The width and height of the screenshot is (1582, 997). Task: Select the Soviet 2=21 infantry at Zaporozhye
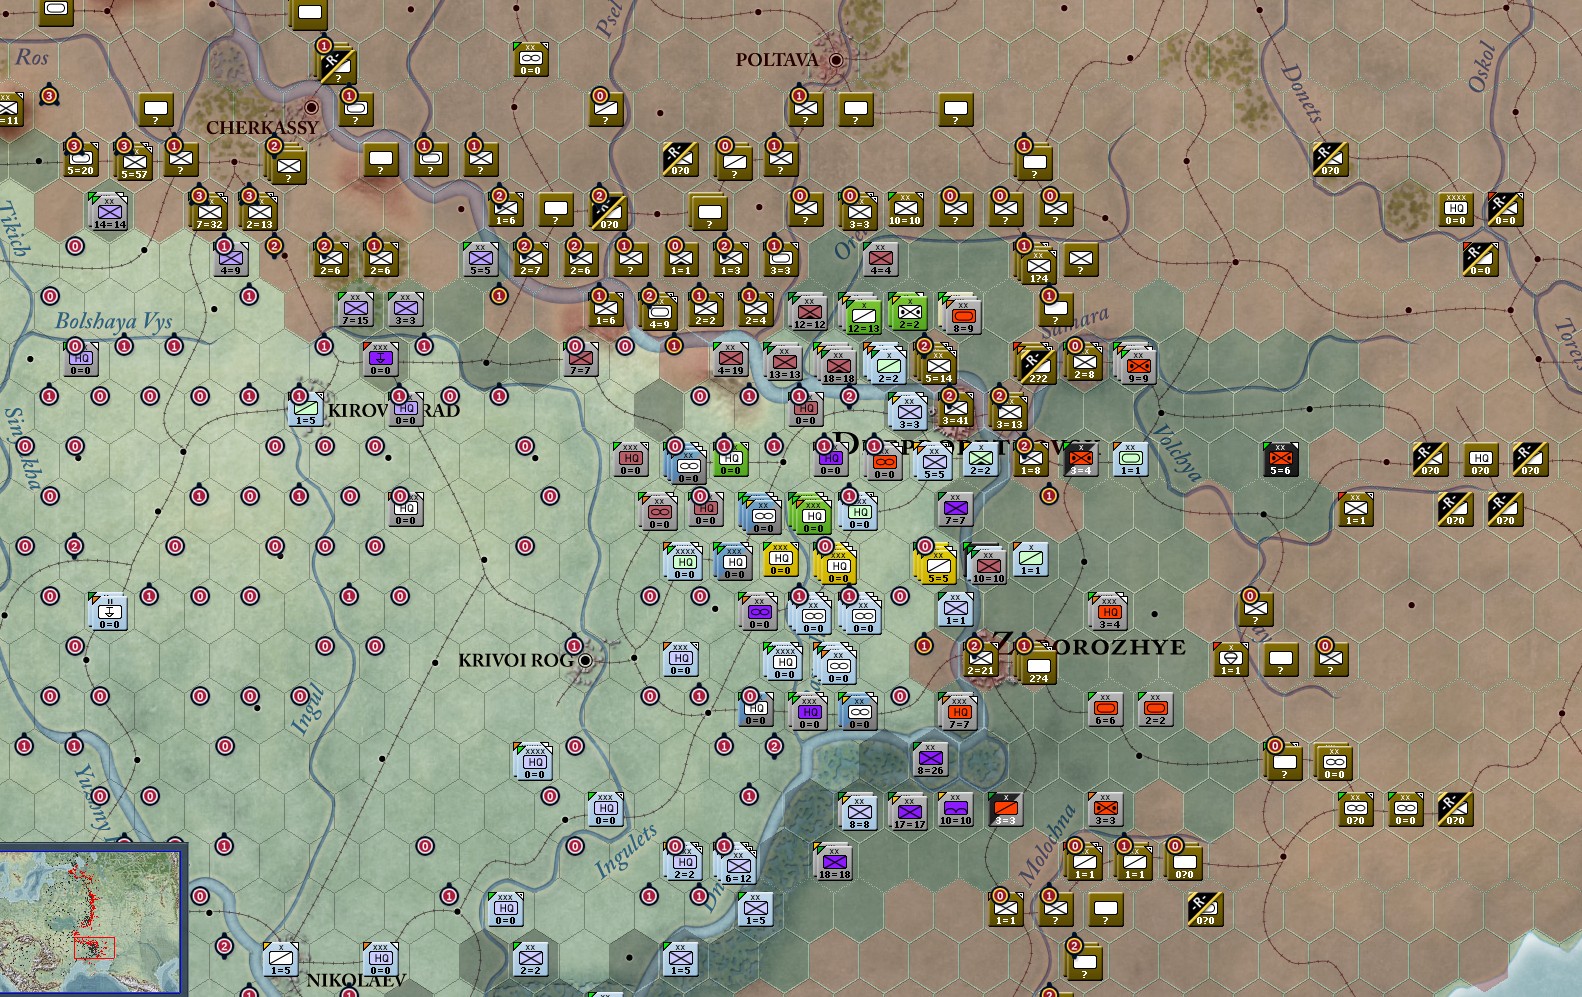pyautogui.click(x=980, y=659)
